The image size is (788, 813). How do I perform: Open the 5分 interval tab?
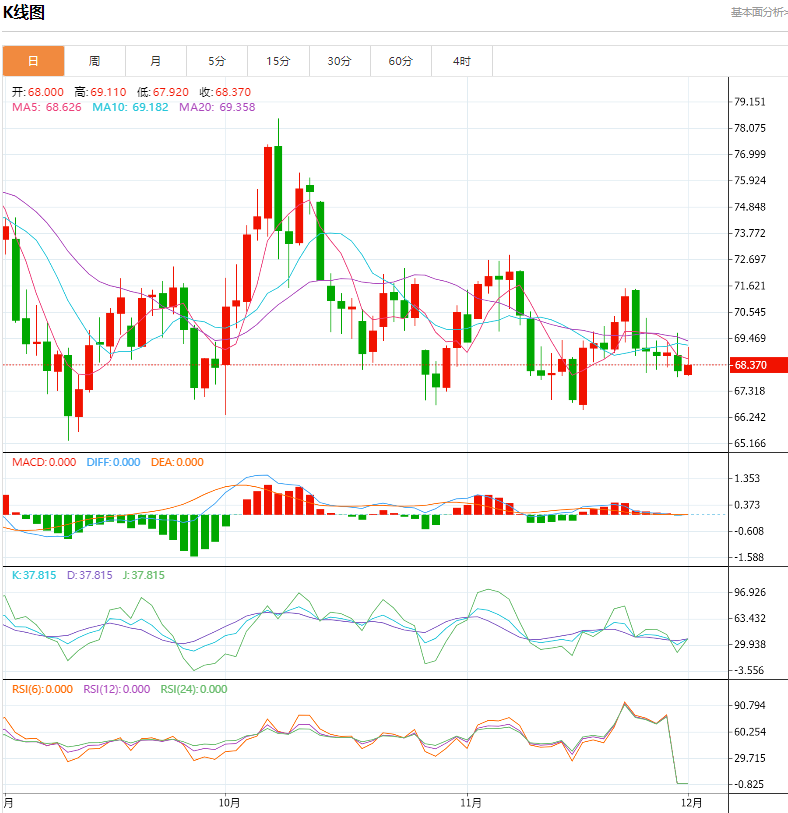217,61
